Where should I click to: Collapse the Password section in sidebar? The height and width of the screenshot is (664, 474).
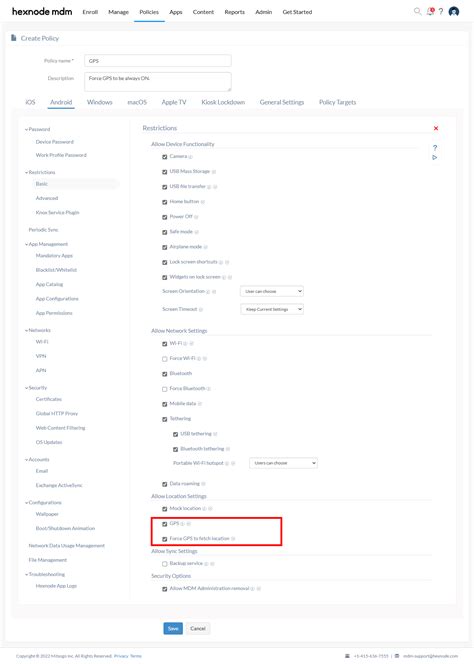[x=37, y=129]
